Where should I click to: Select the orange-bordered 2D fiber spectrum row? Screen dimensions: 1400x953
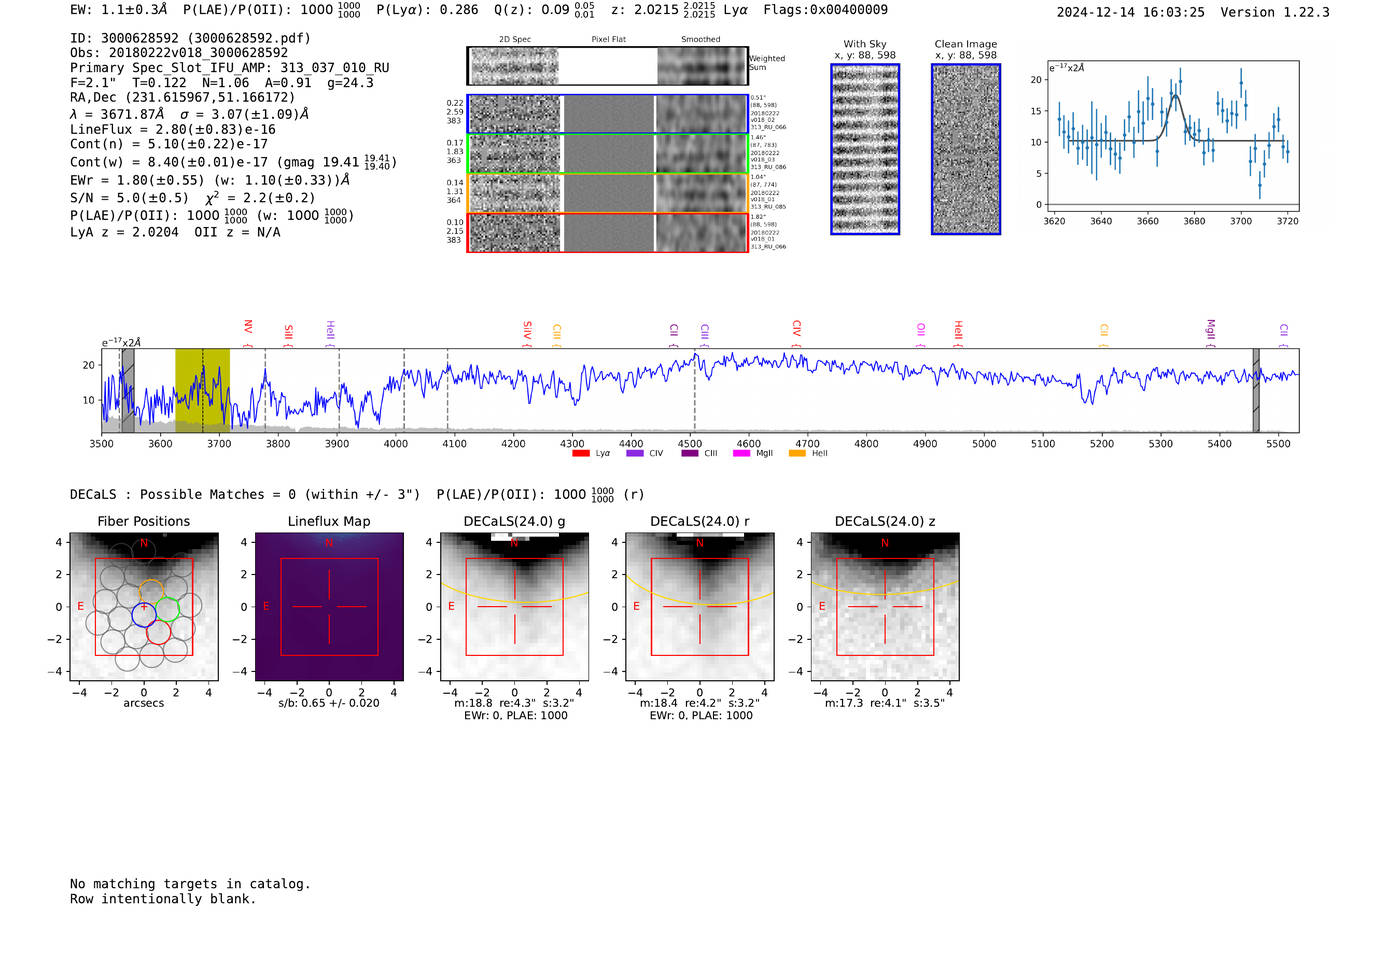pos(608,193)
